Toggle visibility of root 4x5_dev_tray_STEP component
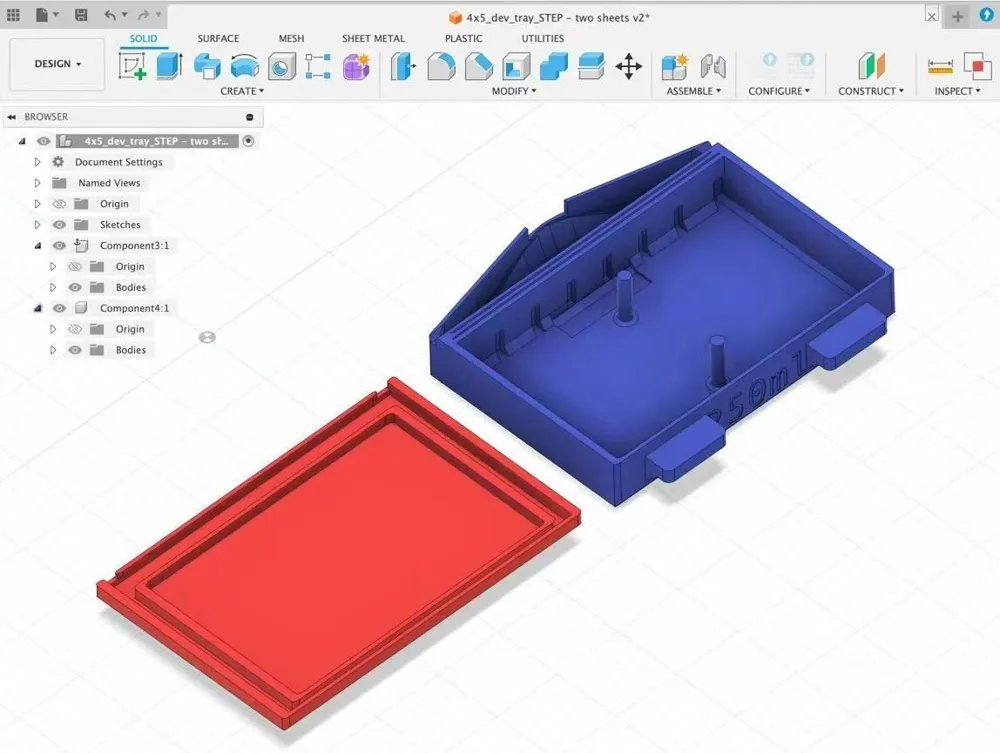The height and width of the screenshot is (753, 1000). point(43,141)
